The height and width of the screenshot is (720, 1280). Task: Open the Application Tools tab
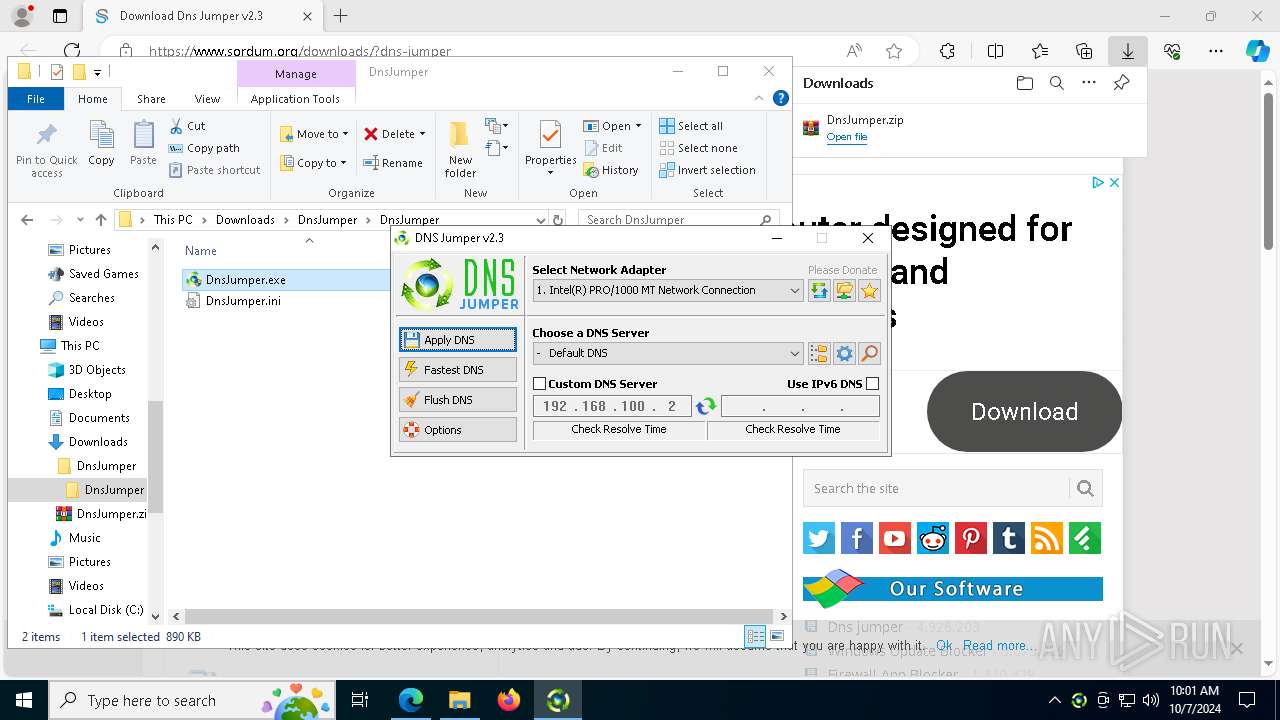tap(295, 99)
